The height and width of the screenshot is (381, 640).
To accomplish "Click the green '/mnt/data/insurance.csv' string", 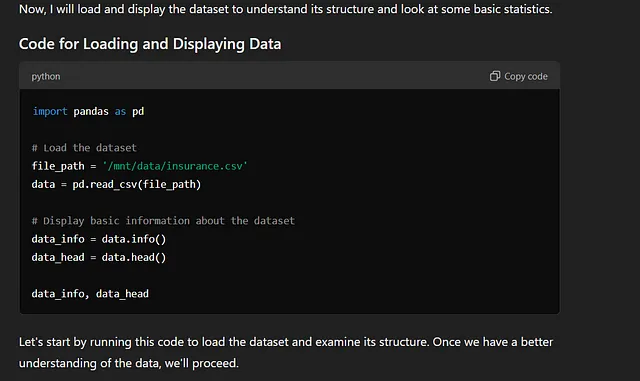I will pyautogui.click(x=175, y=166).
